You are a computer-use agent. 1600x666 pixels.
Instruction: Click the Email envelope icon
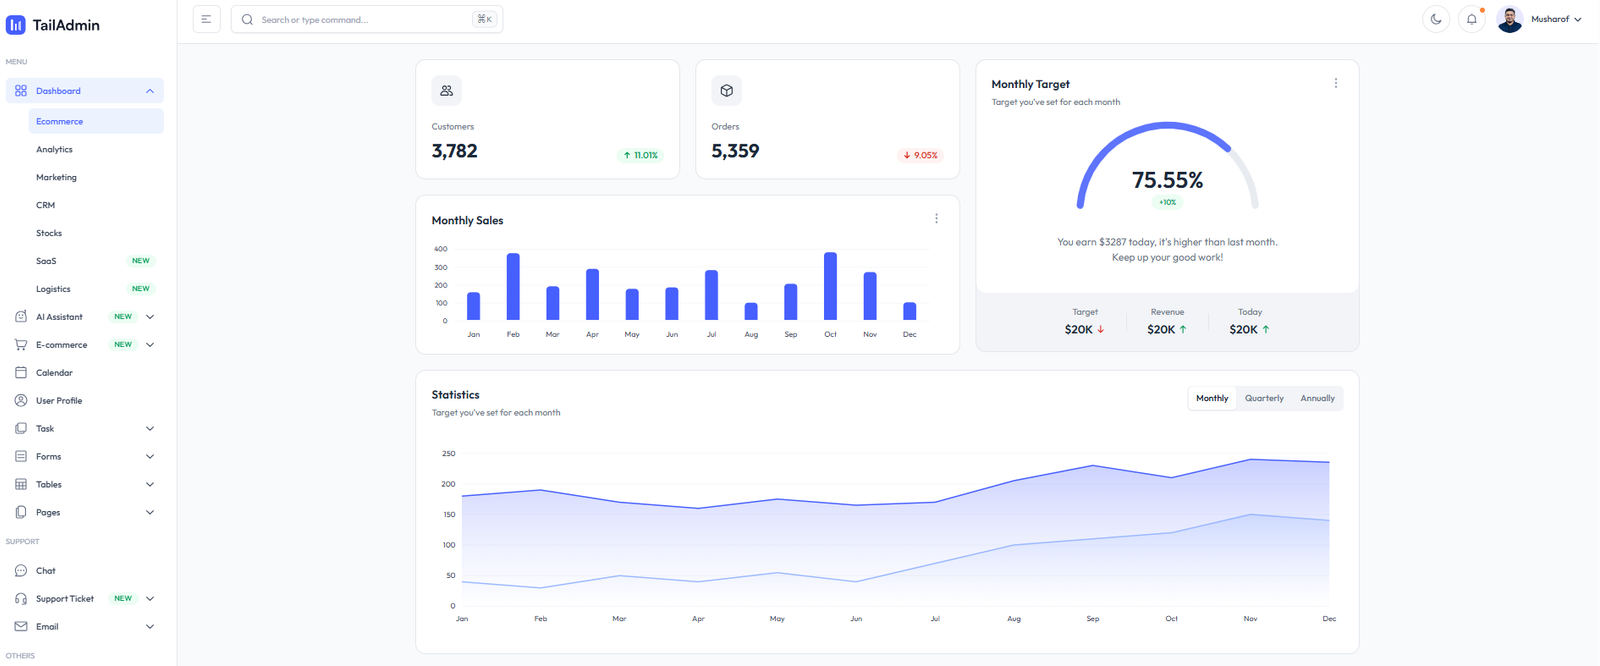click(x=21, y=627)
